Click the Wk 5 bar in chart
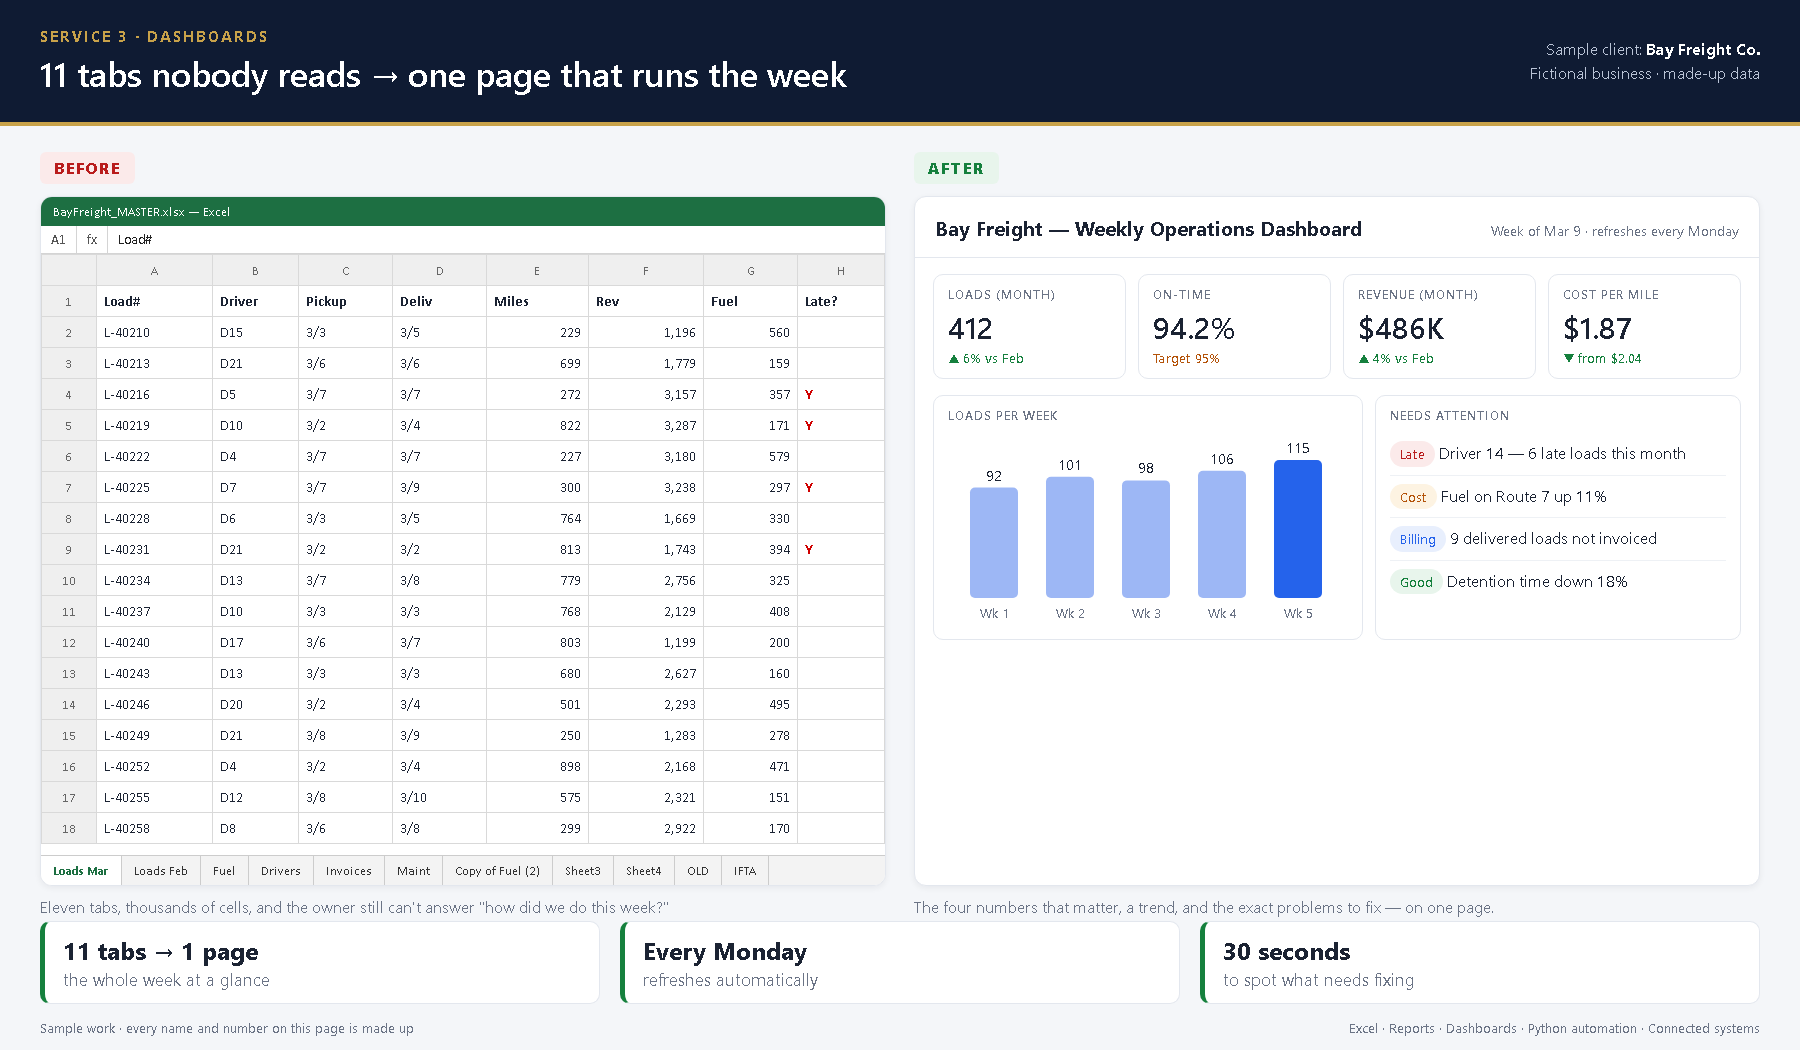The height and width of the screenshot is (1050, 1800). pos(1298,529)
